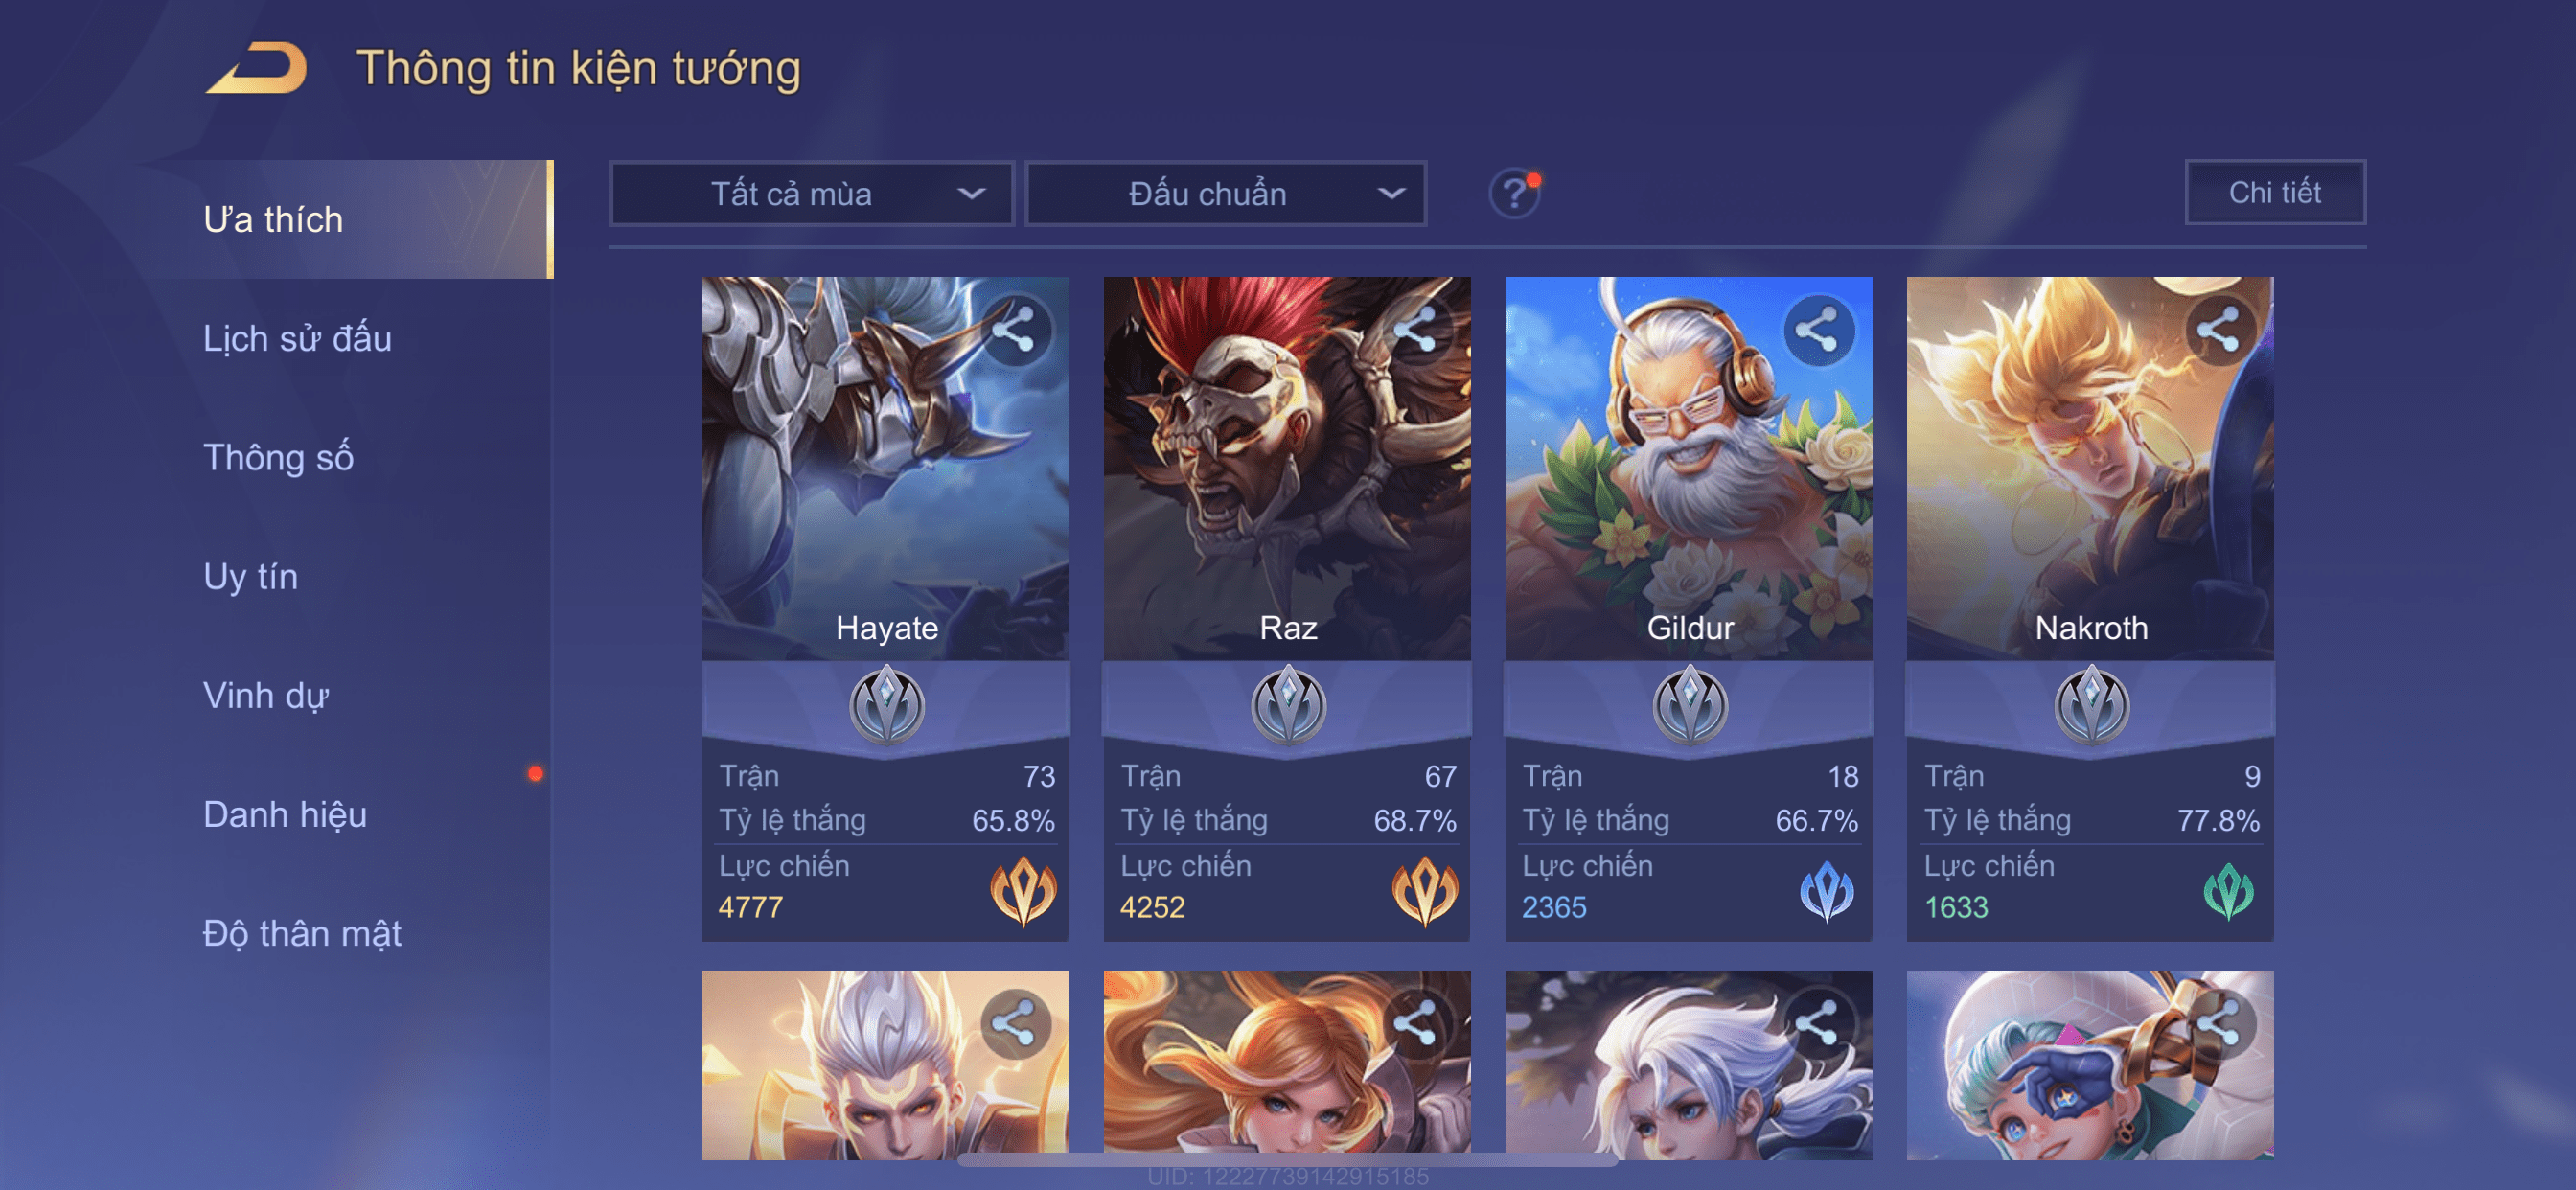Share the Raz hero card
The width and height of the screenshot is (2576, 1190).
(x=1416, y=330)
